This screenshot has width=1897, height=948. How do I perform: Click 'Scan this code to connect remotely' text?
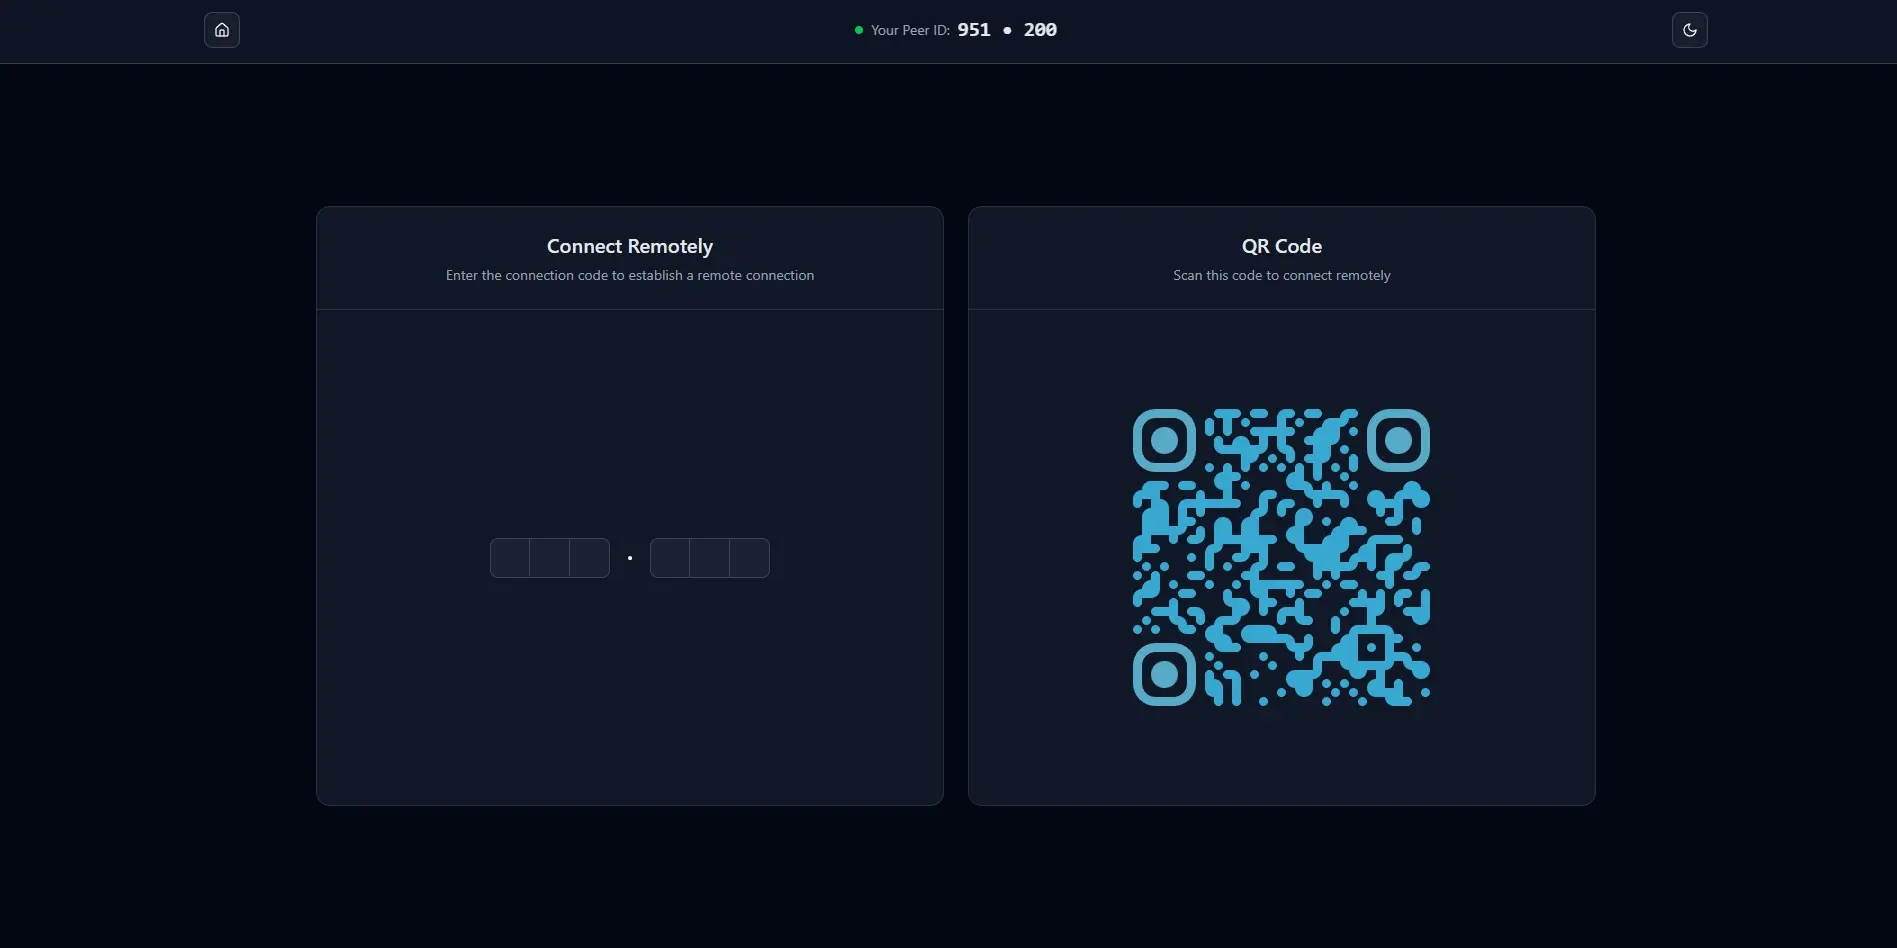1282,275
